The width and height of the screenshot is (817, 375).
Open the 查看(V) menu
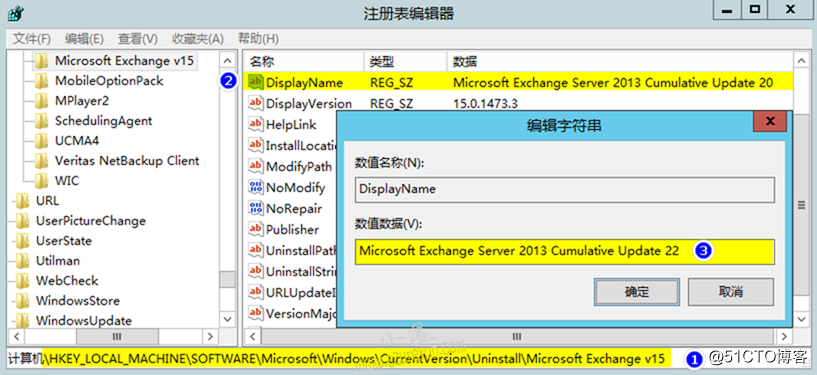click(x=138, y=39)
